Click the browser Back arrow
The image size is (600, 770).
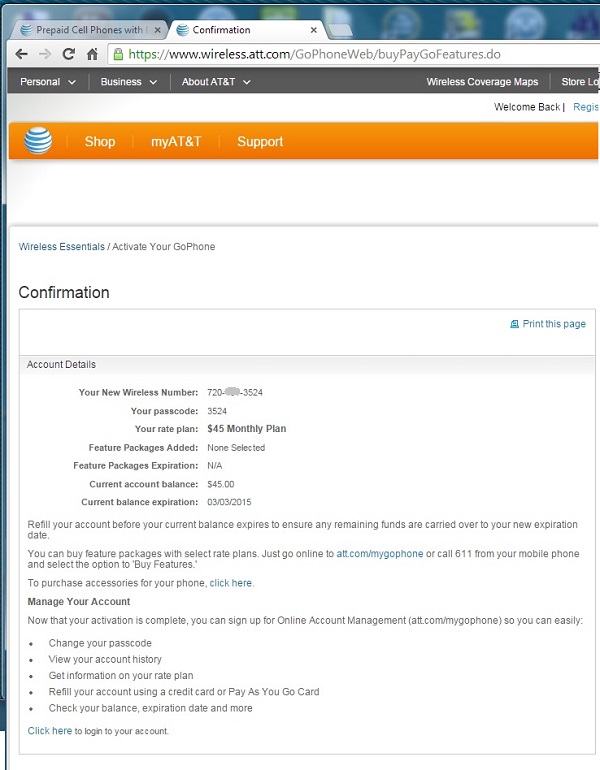21,54
